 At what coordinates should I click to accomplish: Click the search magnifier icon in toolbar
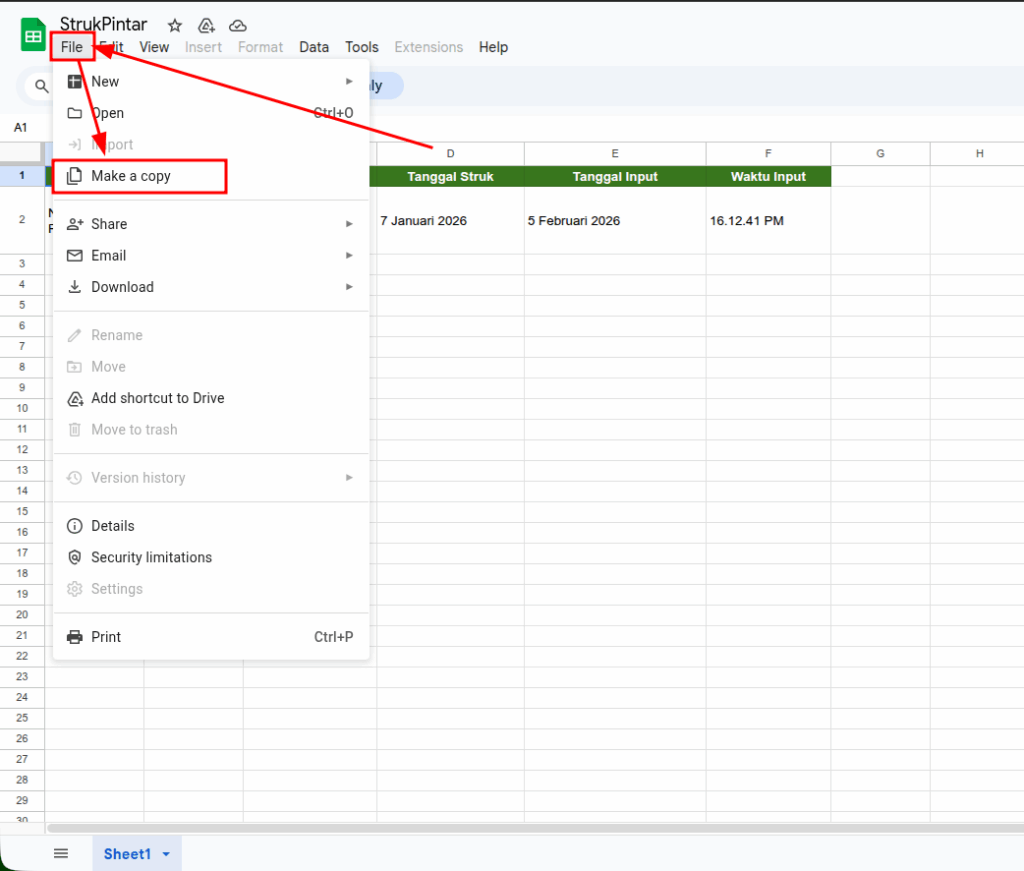click(42, 86)
